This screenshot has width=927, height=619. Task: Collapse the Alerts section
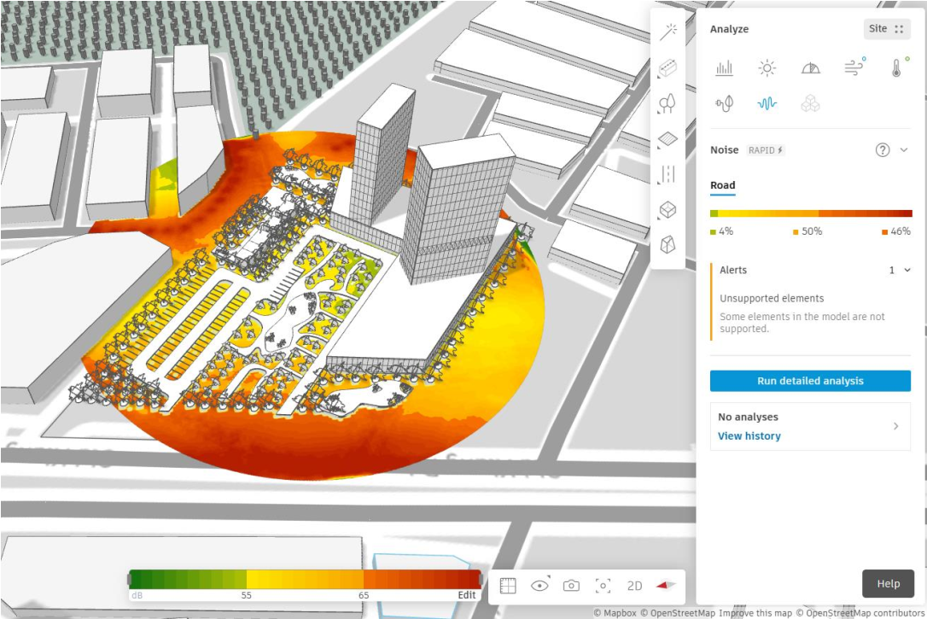(x=907, y=270)
